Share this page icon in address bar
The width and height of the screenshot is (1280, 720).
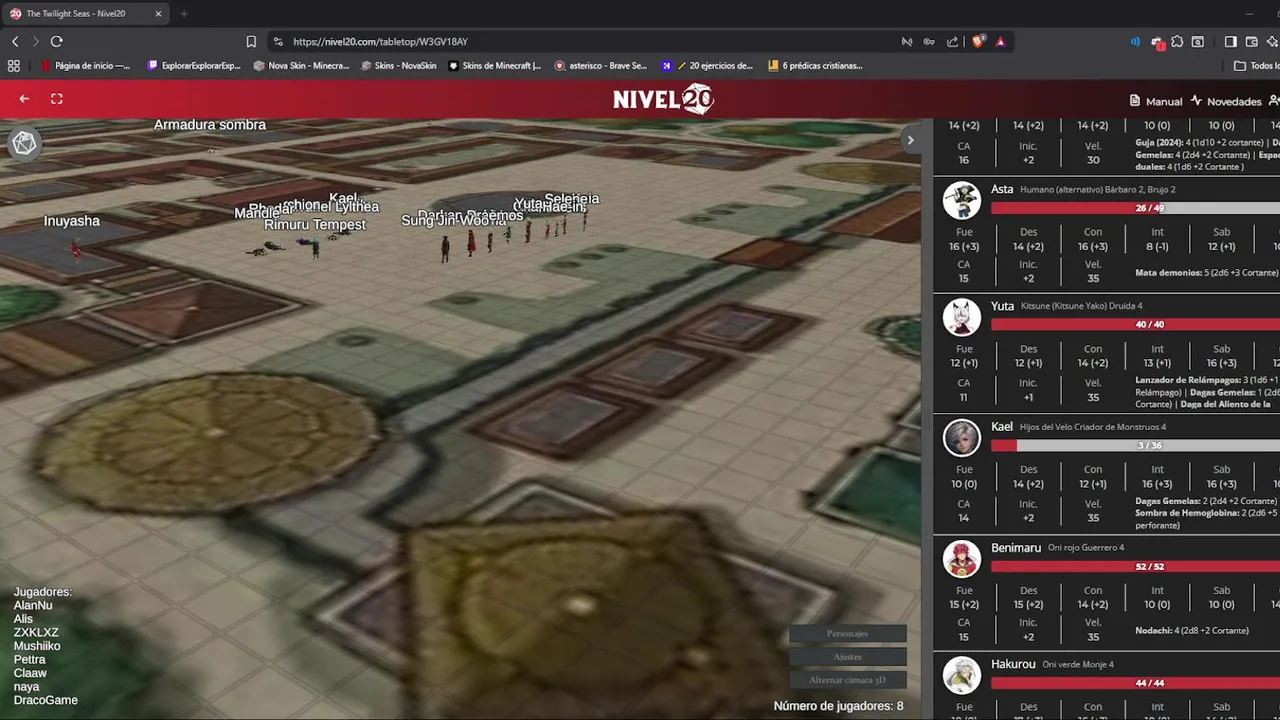coord(952,41)
